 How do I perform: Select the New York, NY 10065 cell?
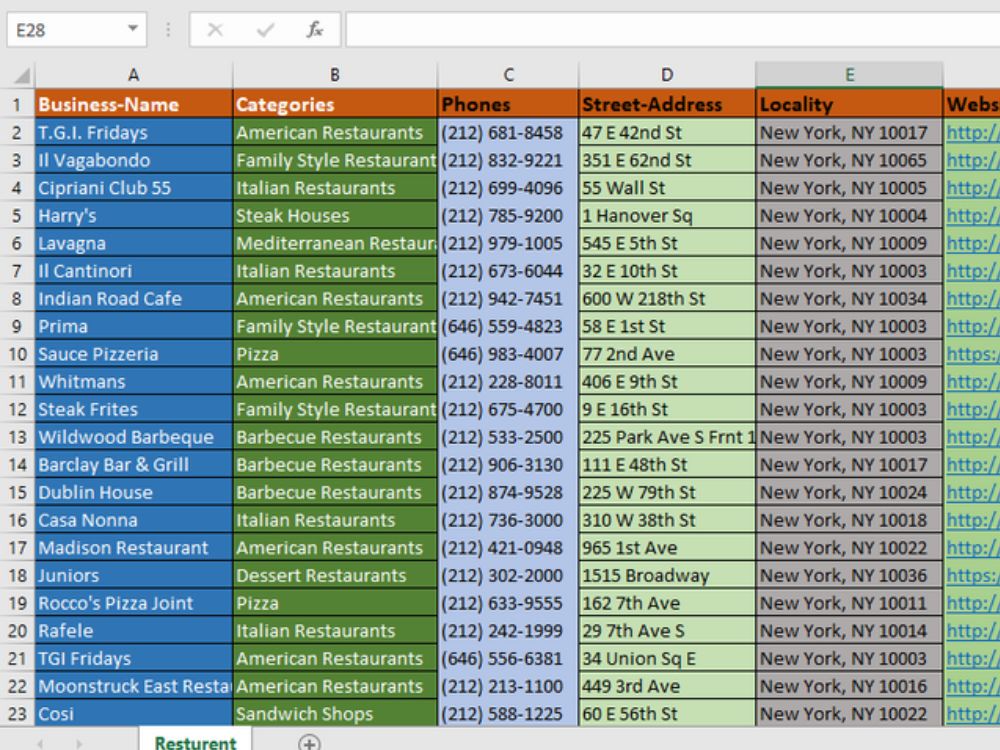pos(849,160)
